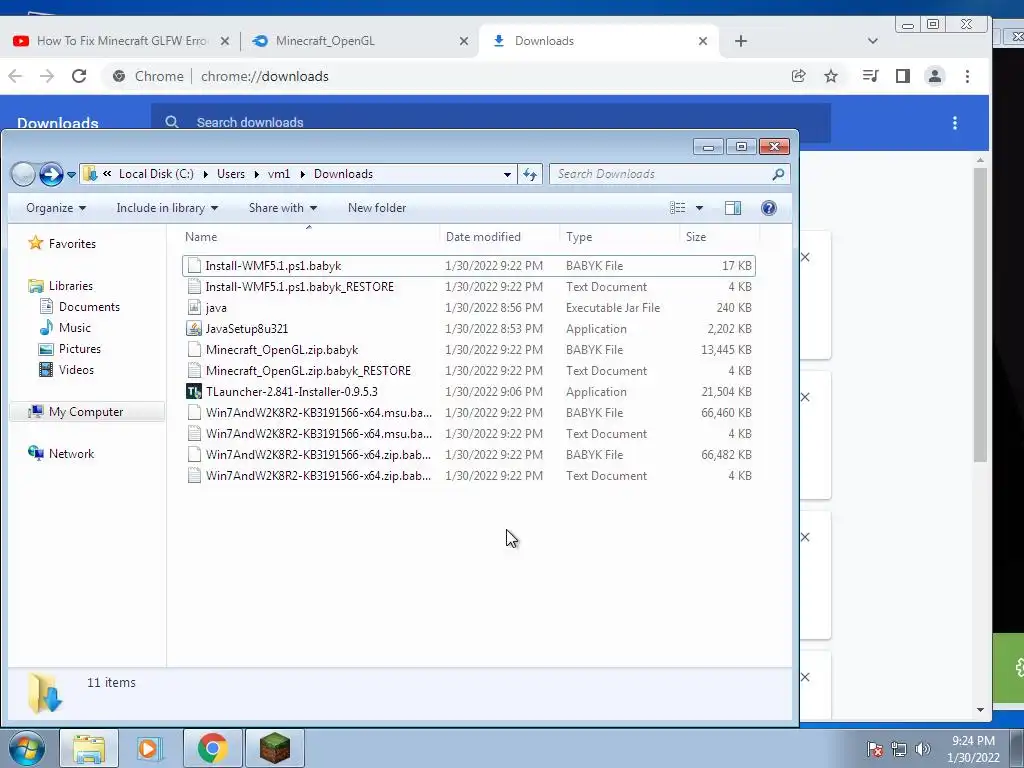
Task: Open view options dropdown arrow
Action: [x=699, y=208]
